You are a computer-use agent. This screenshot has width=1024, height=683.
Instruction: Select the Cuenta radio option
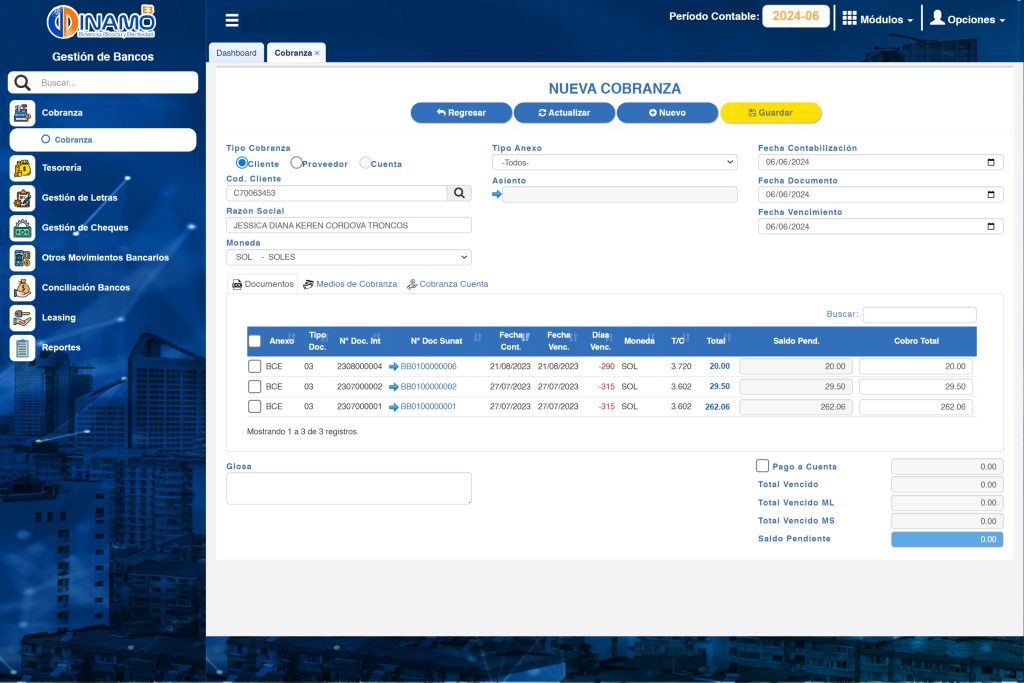point(365,163)
